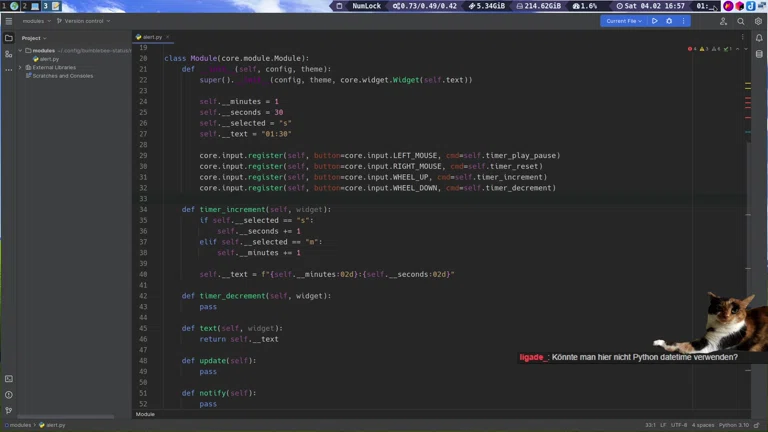768x432 pixels.
Task: Open the Structure tool window icon
Action: pyautogui.click(x=9, y=54)
